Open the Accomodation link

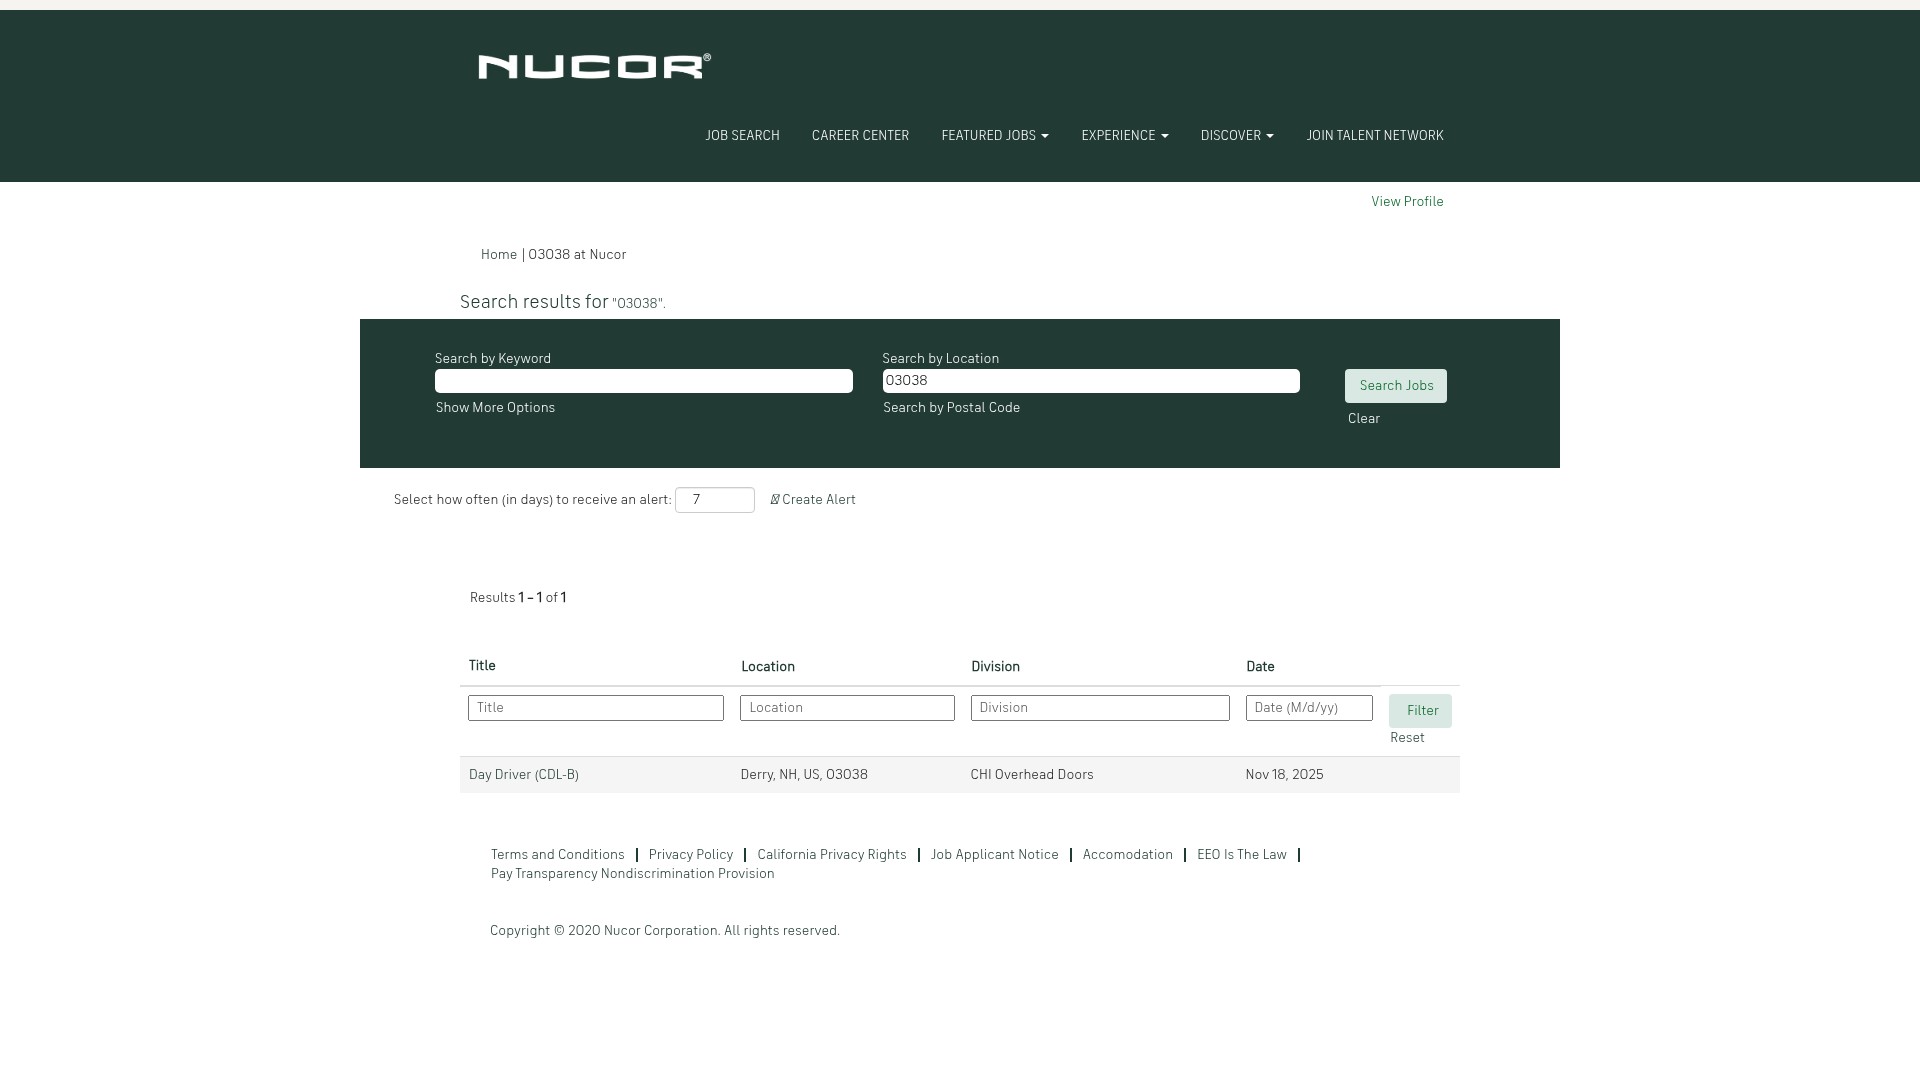coord(1128,855)
